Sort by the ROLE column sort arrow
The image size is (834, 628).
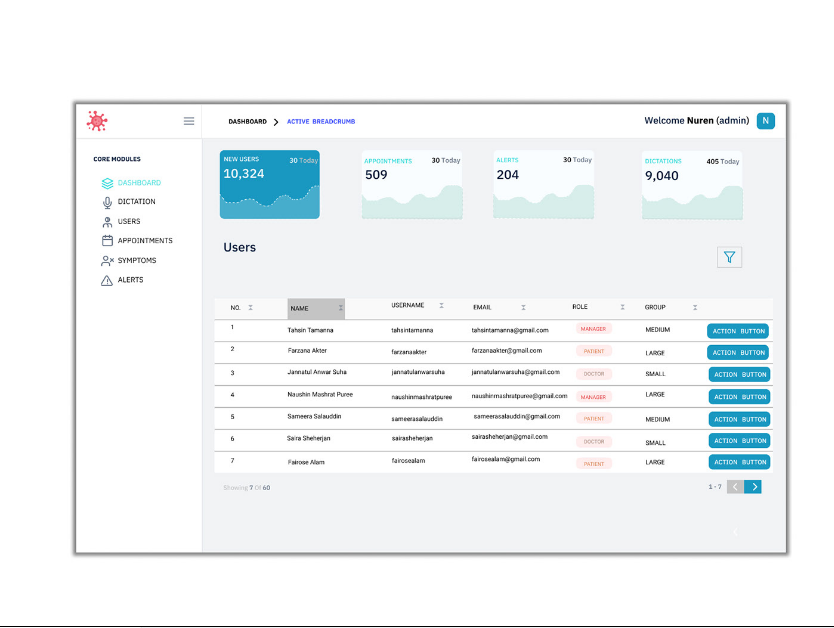tap(622, 307)
